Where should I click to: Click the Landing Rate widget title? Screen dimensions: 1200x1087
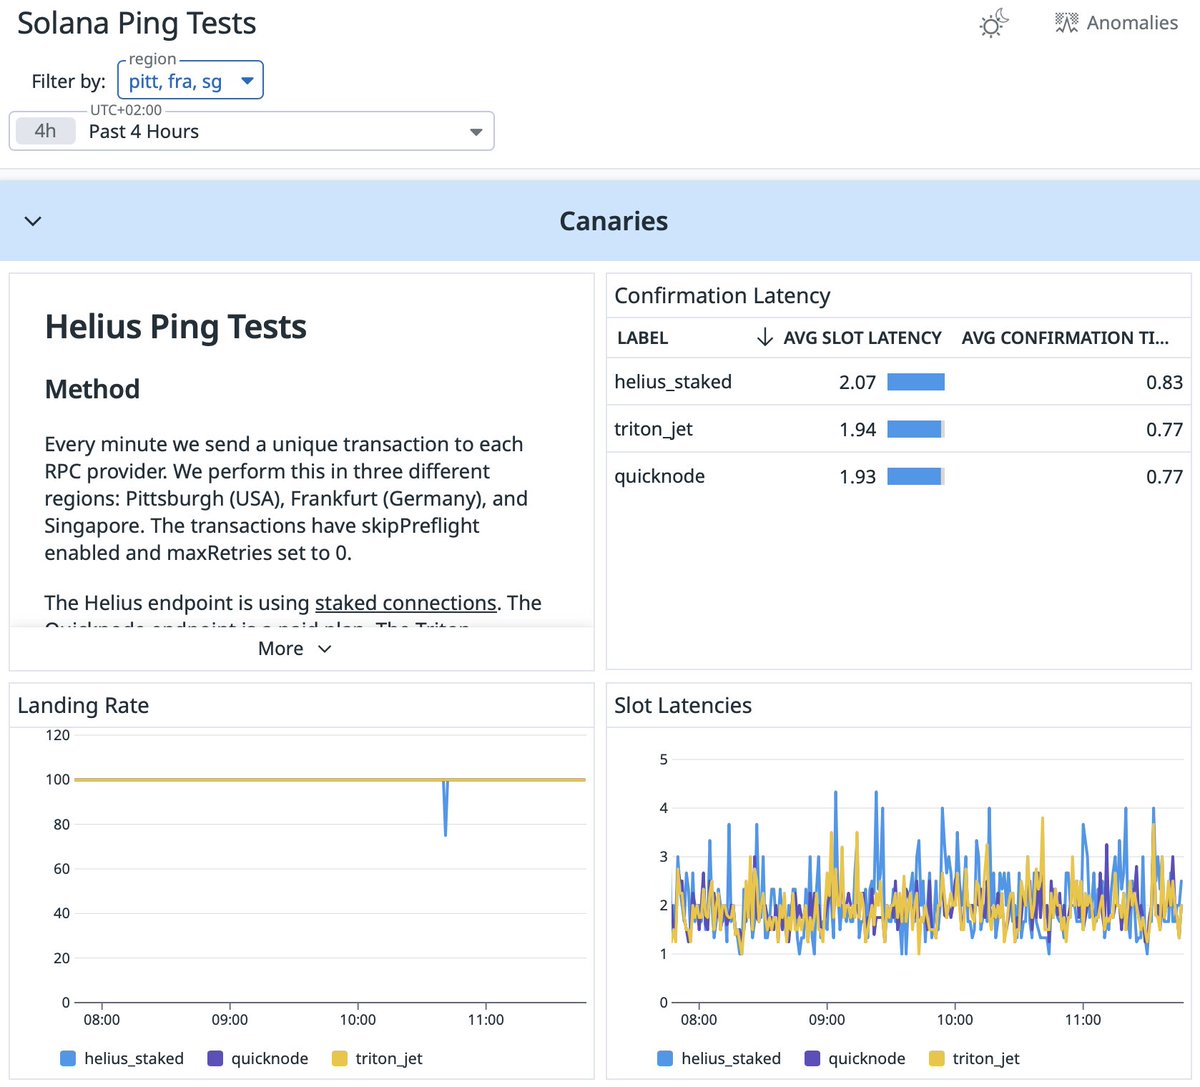click(83, 705)
